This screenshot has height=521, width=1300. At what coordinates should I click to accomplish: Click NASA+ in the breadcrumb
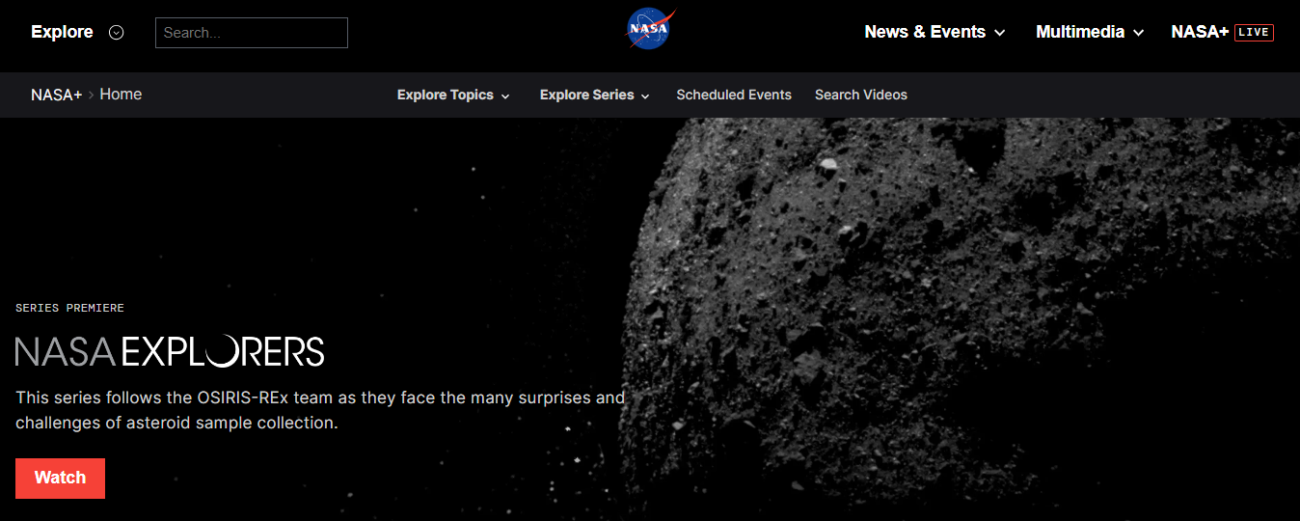coord(56,95)
